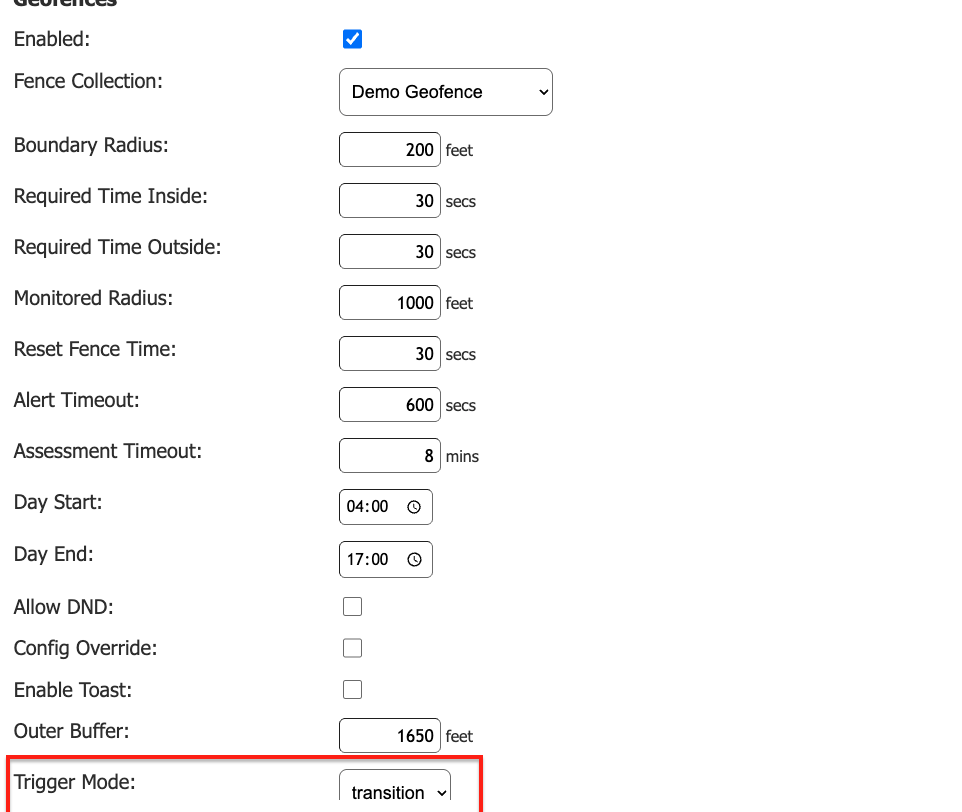The width and height of the screenshot is (962, 812).
Task: Open the Trigger Mode transition dropdown
Action: pyautogui.click(x=394, y=792)
